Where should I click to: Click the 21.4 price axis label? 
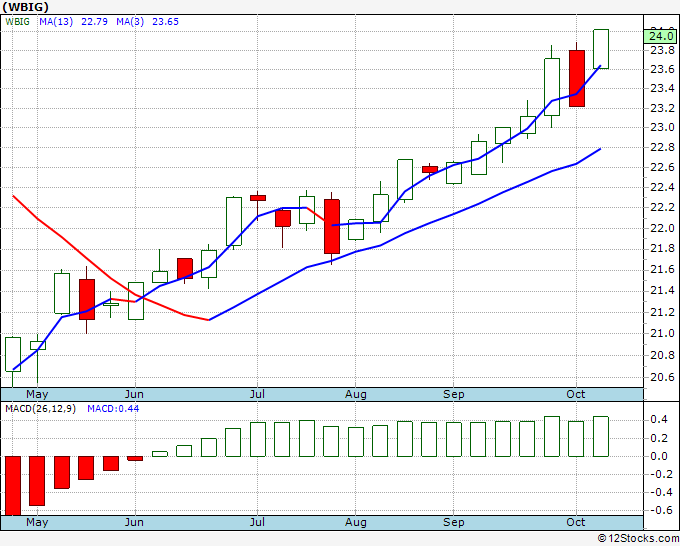[662, 291]
